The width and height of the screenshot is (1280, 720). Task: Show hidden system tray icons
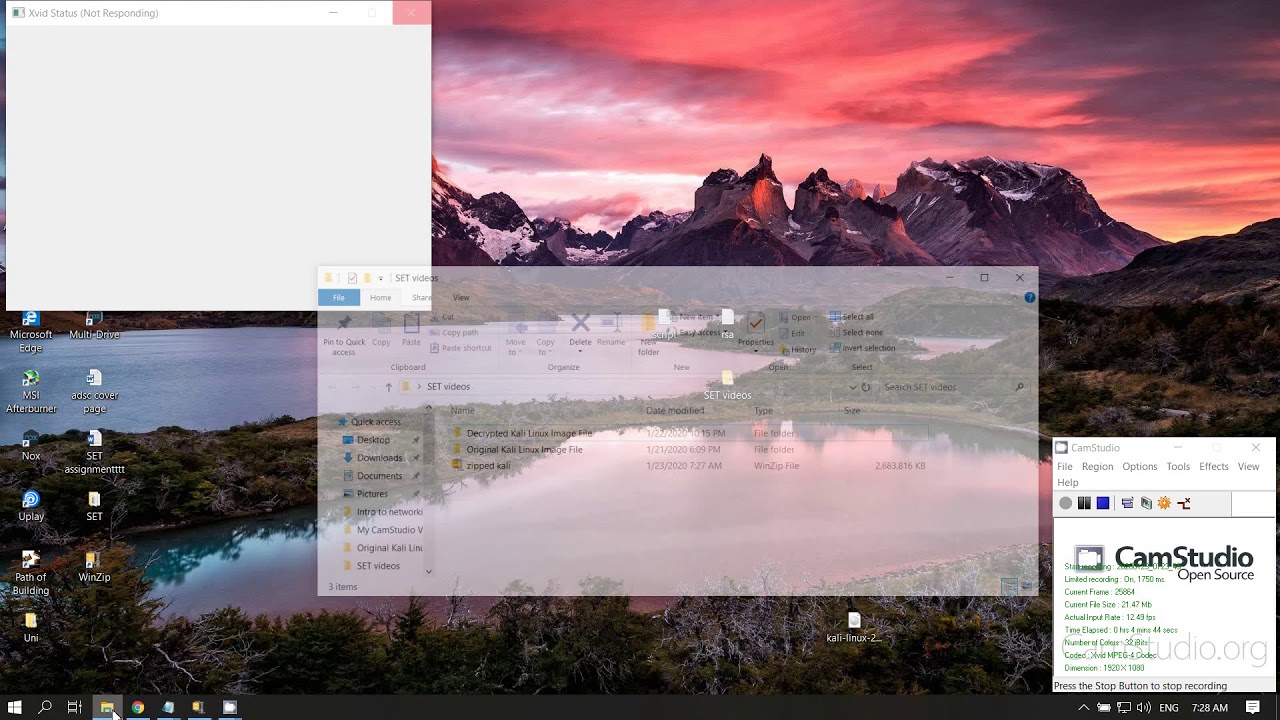tap(1084, 707)
